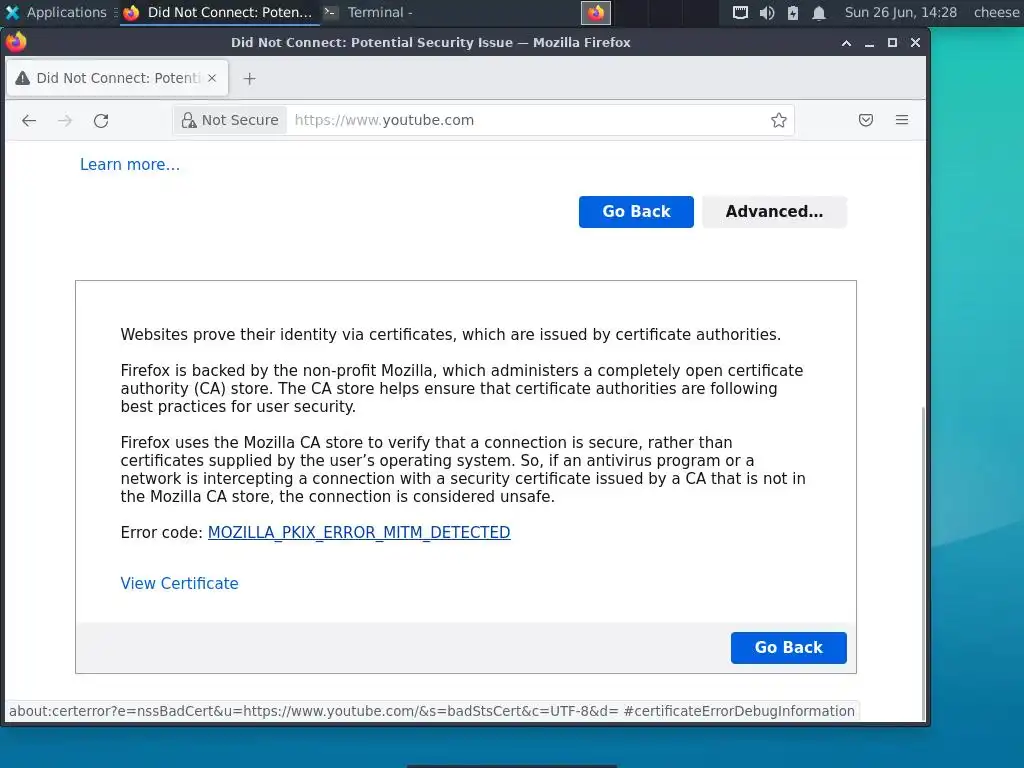This screenshot has width=1024, height=768.
Task: Open the network connection panel icon
Action: pos(740,12)
